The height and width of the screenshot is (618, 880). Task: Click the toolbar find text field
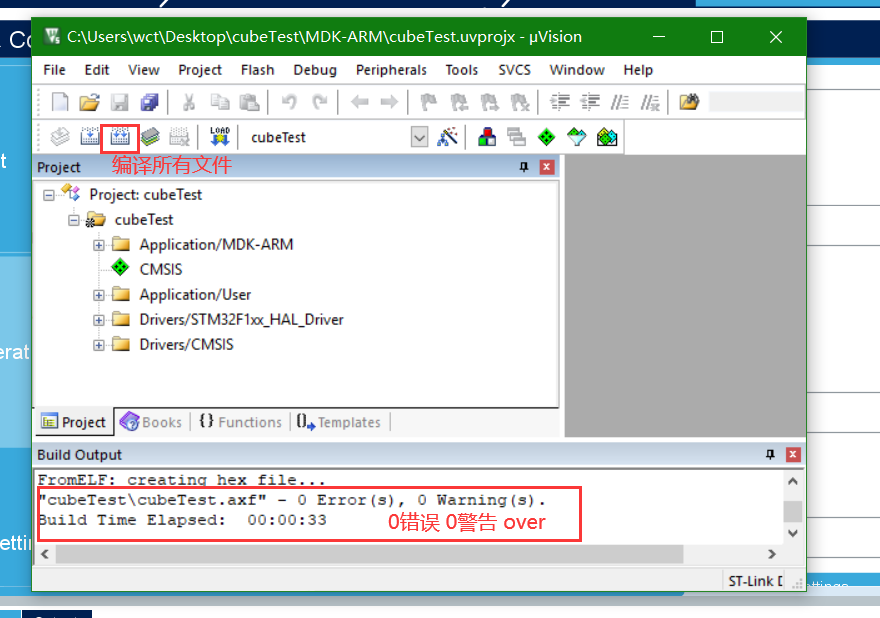point(755,102)
